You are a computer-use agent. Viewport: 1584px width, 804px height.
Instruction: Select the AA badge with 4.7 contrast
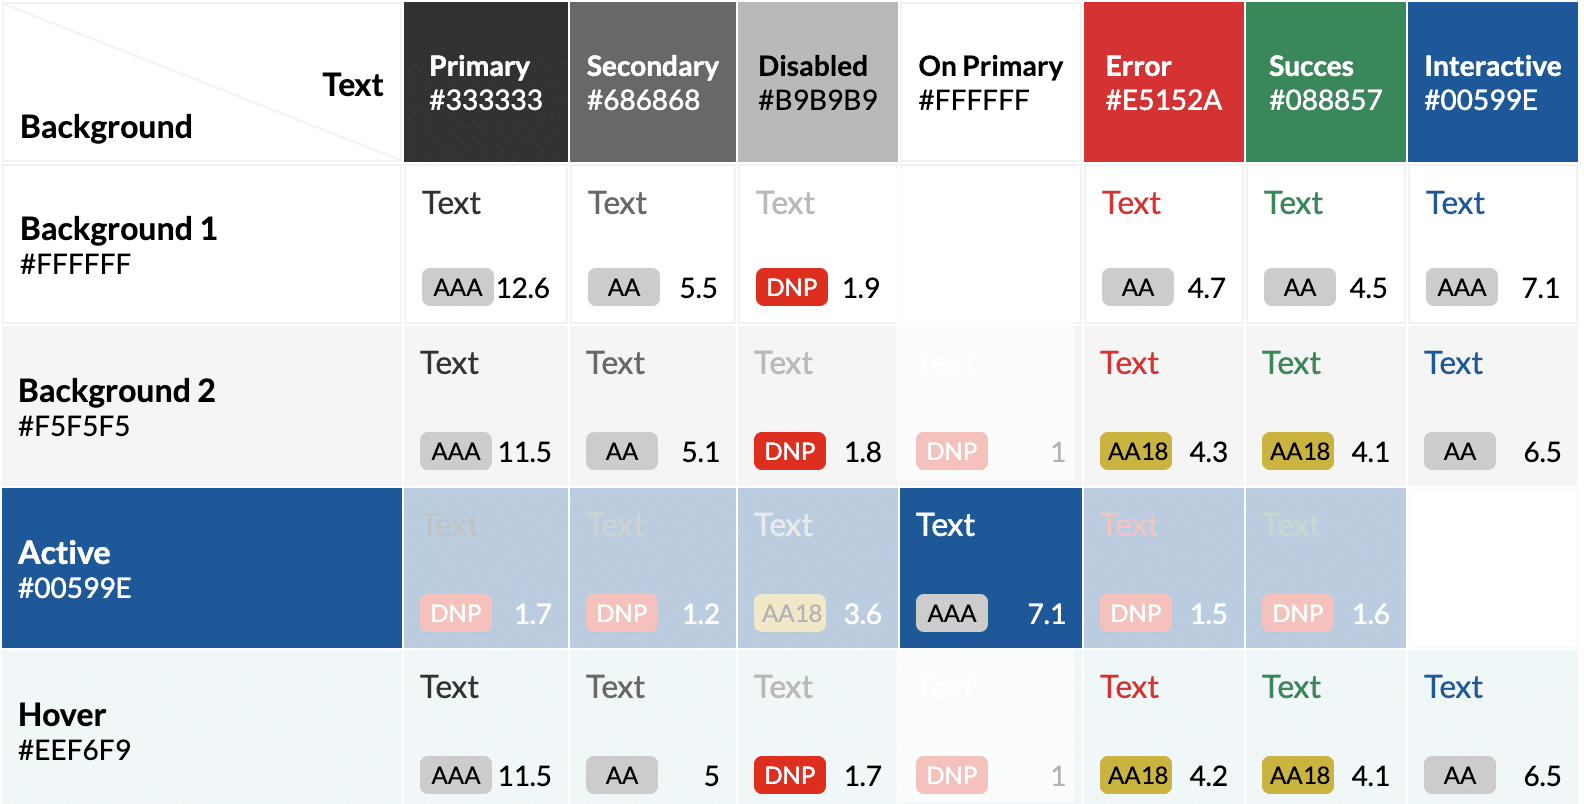pyautogui.click(x=1137, y=288)
